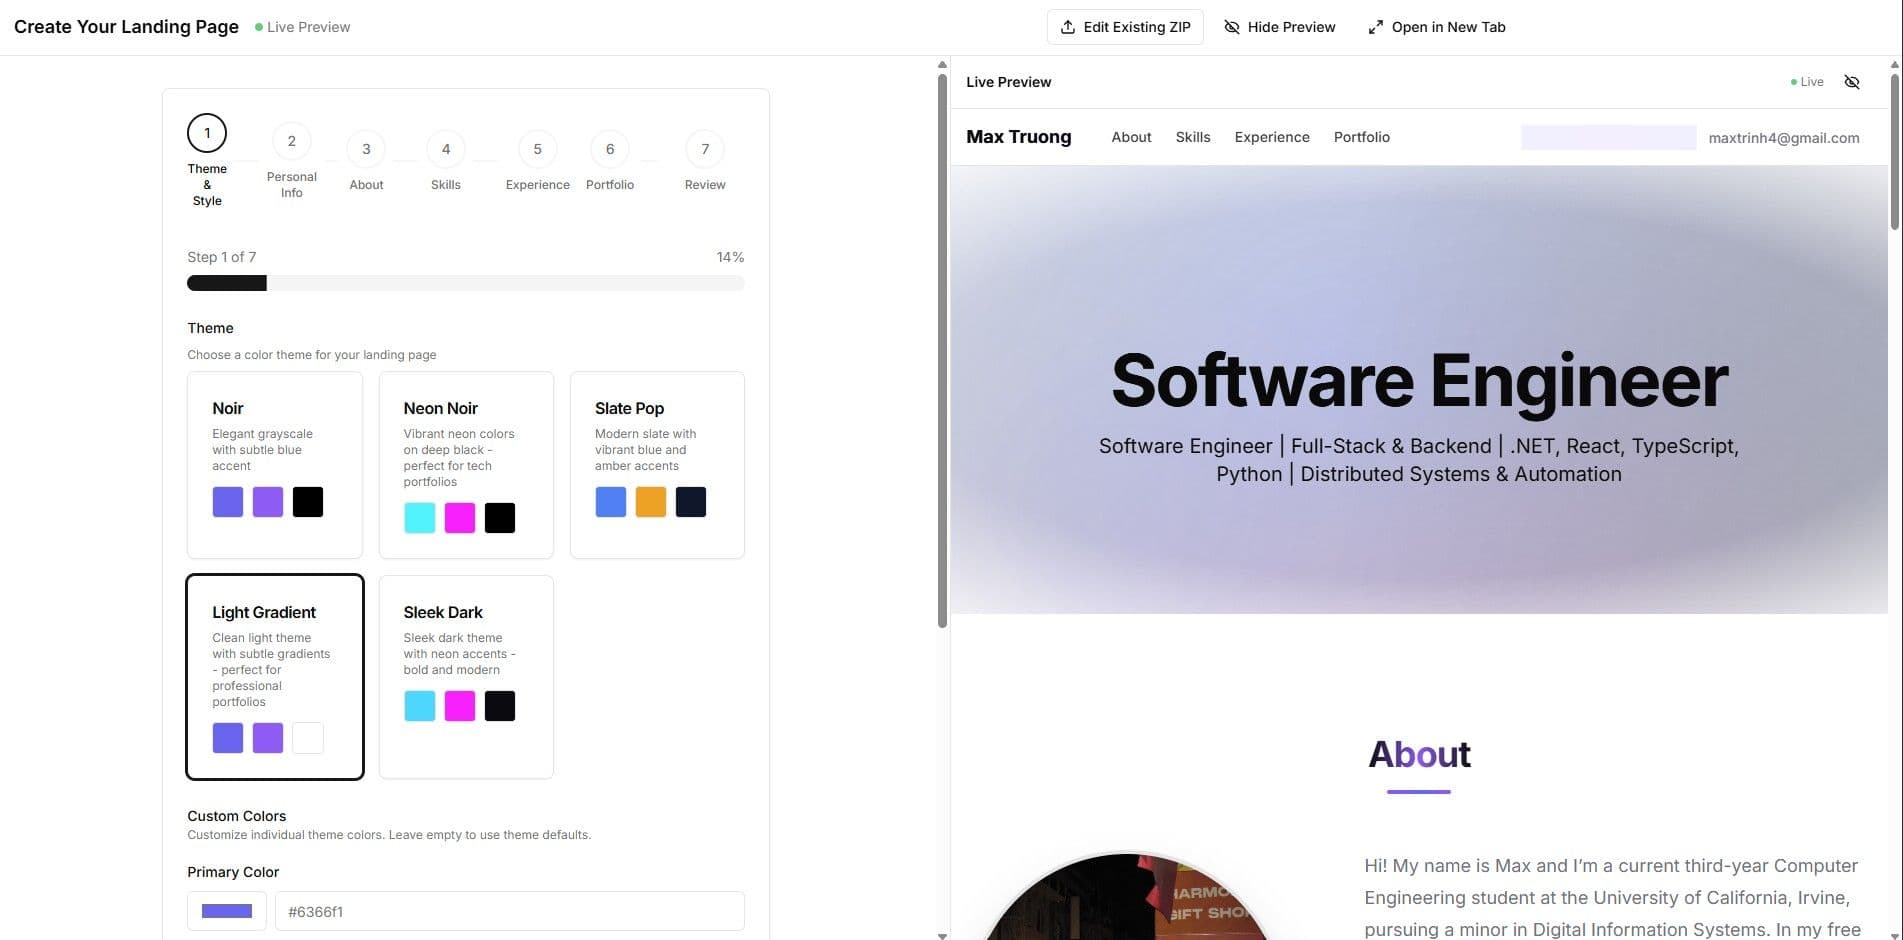
Task: Choose the Neon Noir theme
Action: click(x=466, y=464)
